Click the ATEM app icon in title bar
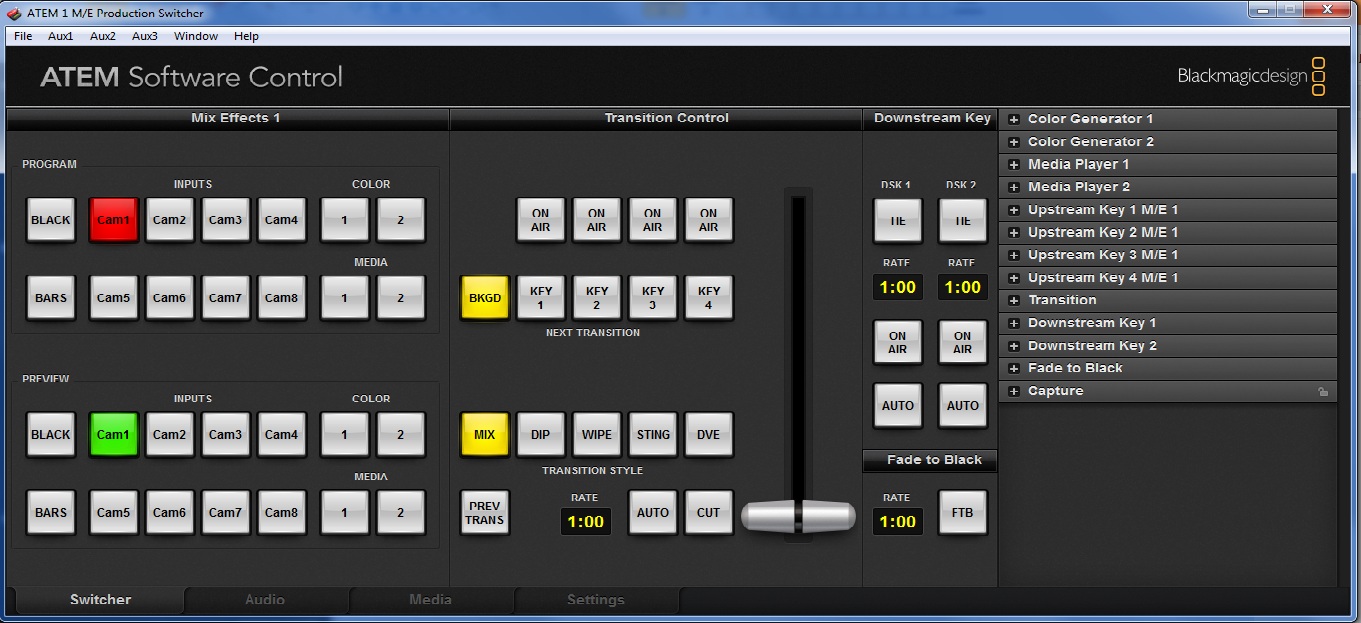 coord(14,13)
